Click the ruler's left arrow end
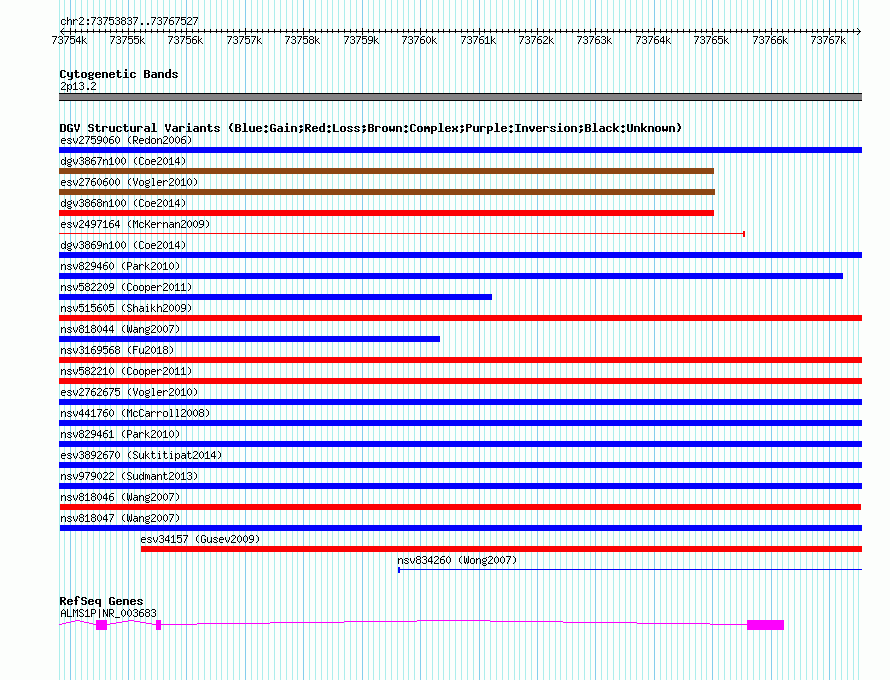The height and width of the screenshot is (680, 890). tap(62, 31)
